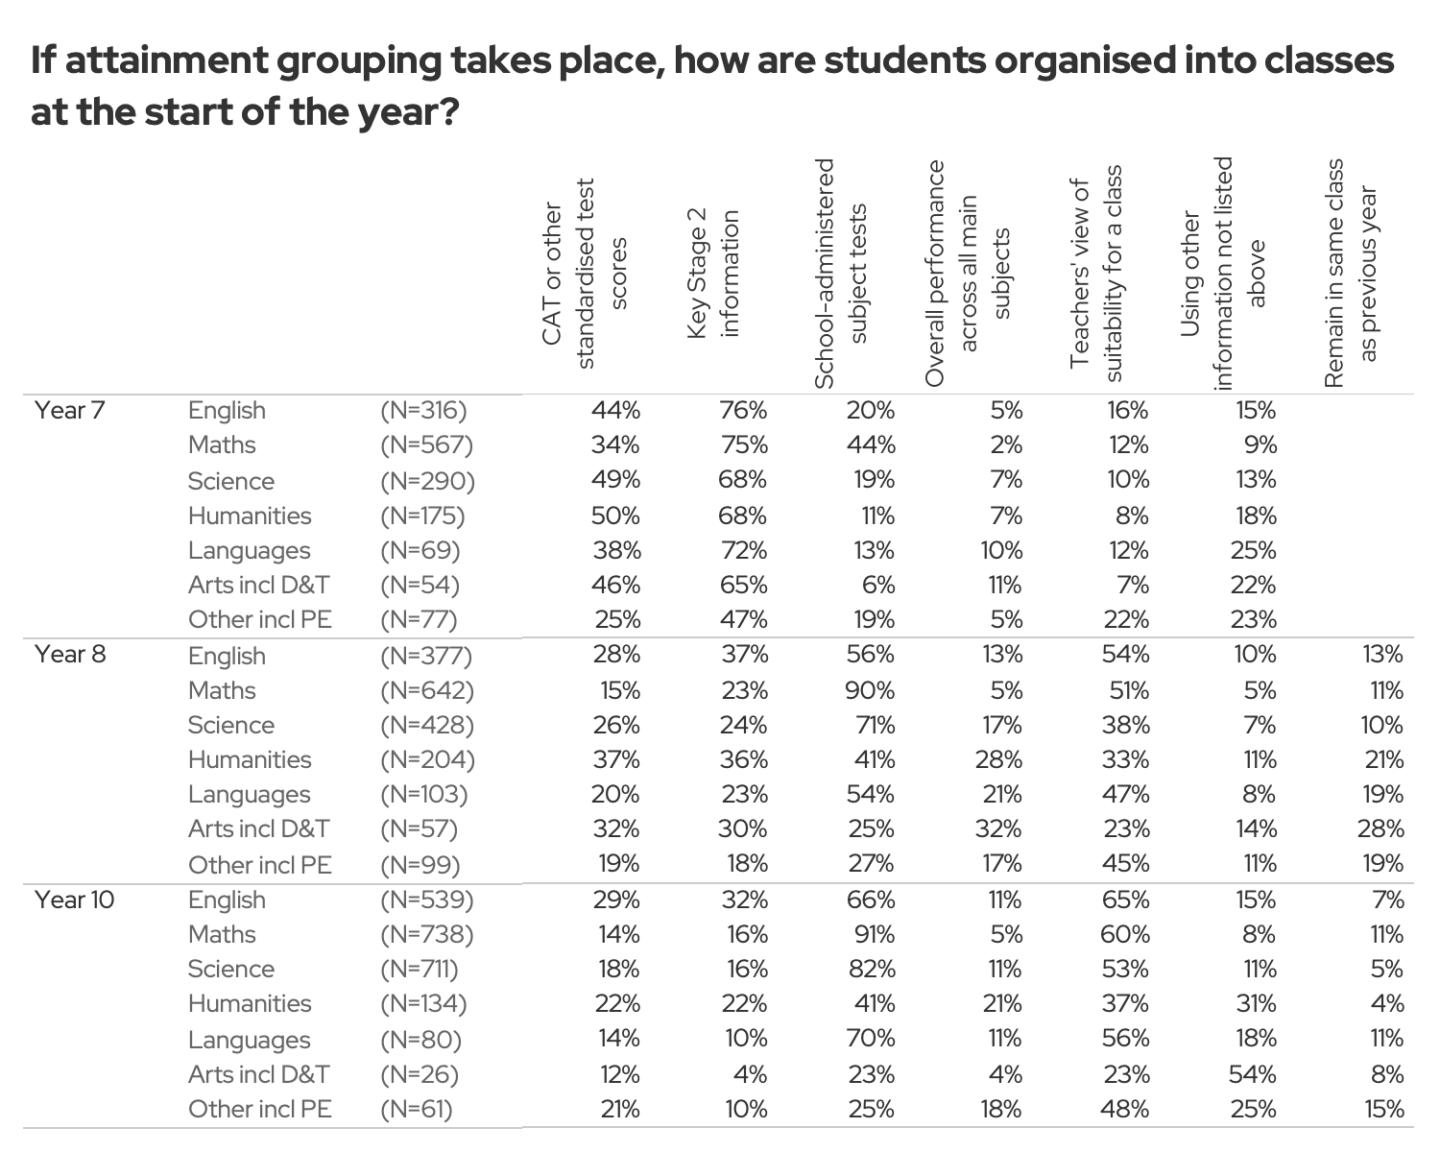Click the 76% value in Year 7 English row

coord(743,410)
